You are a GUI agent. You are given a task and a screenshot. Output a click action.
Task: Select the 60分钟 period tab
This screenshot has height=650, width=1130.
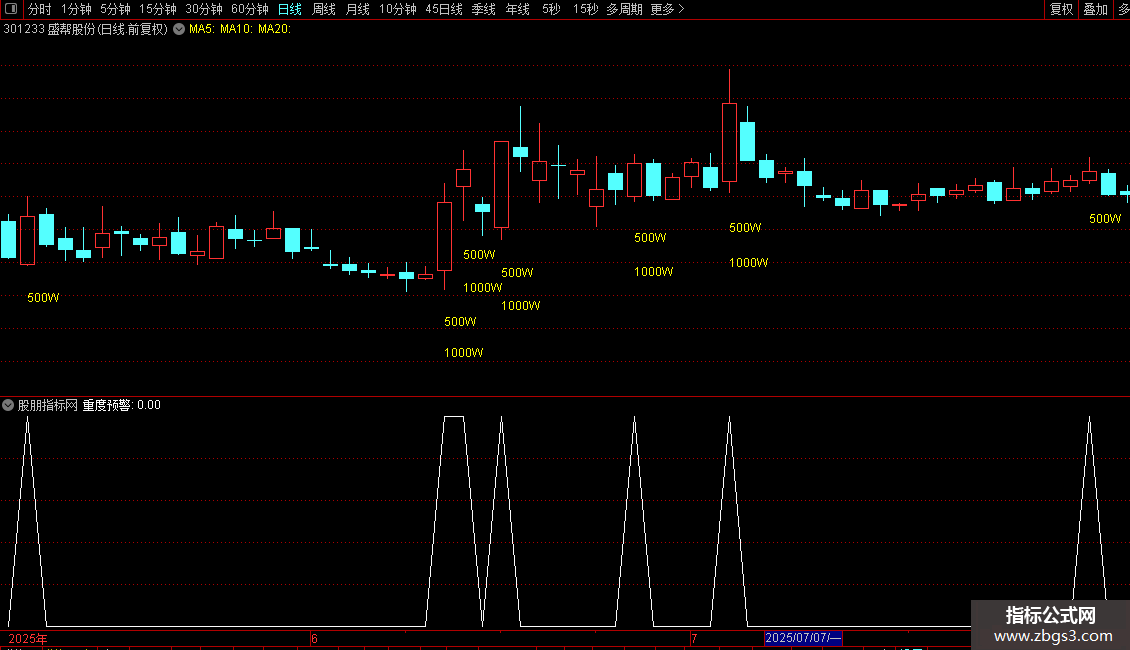[x=249, y=9]
